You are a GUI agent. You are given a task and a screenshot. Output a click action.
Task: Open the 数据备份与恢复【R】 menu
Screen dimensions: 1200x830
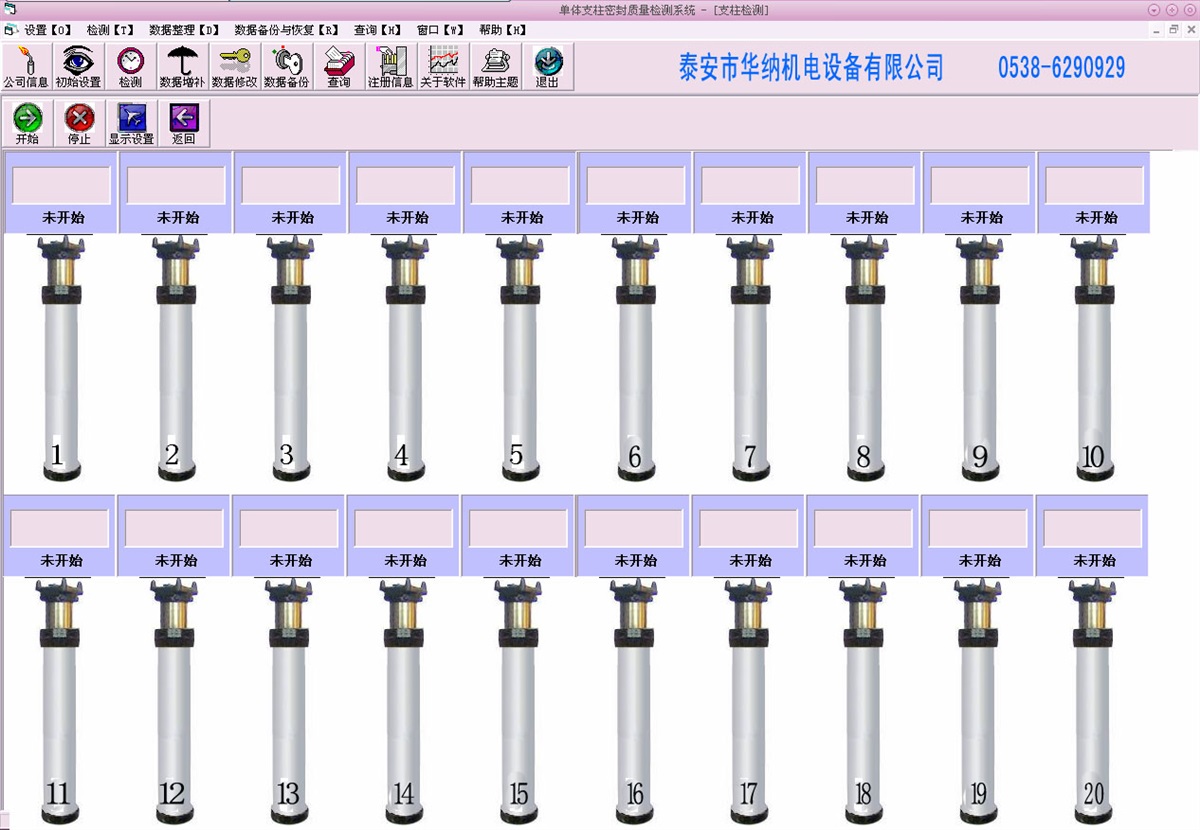286,30
